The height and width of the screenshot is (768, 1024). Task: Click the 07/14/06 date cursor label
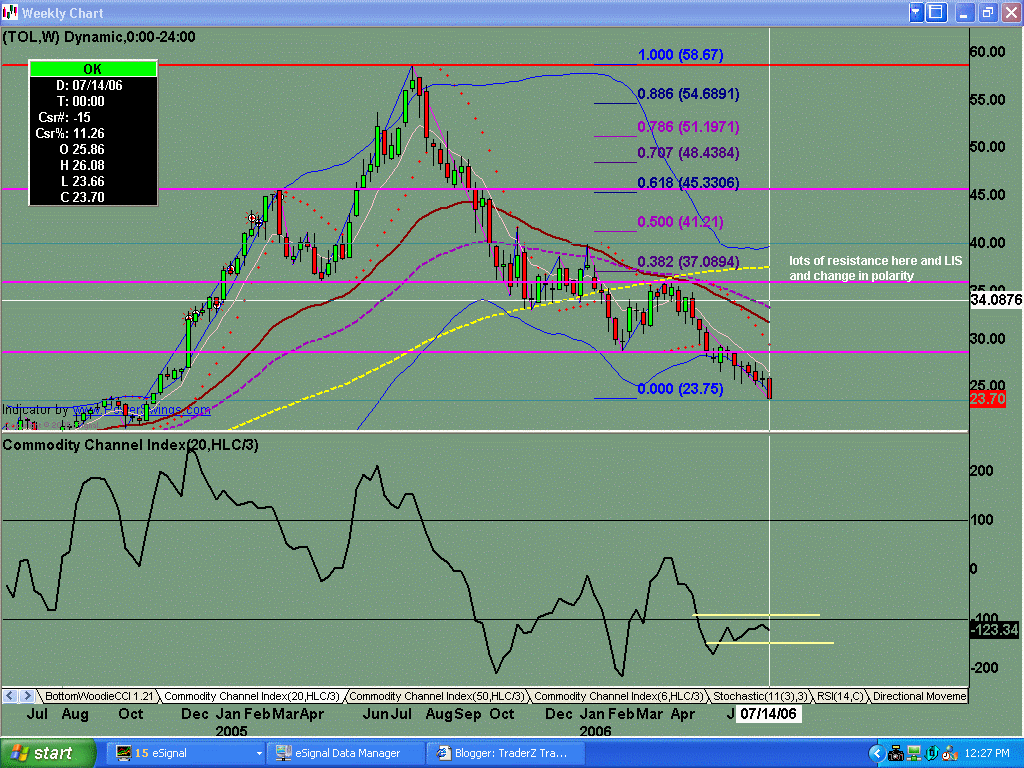click(x=769, y=714)
